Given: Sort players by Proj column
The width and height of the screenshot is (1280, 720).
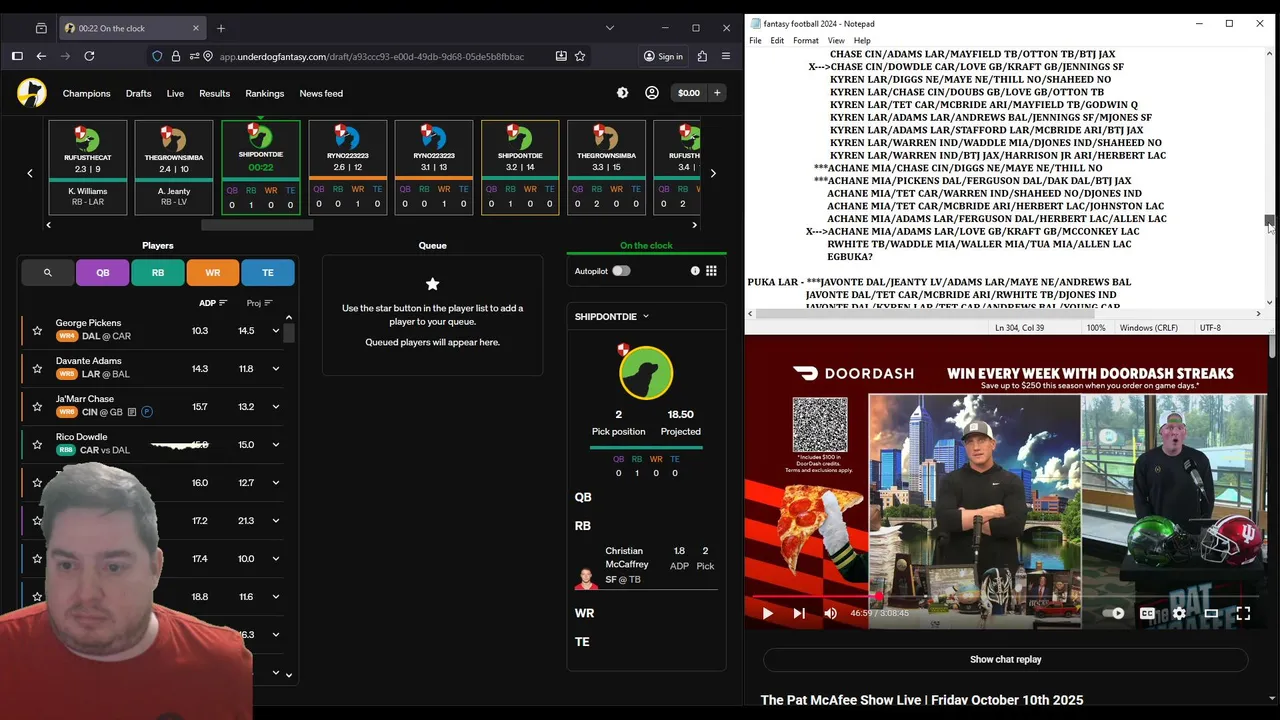Looking at the screenshot, I should click(259, 303).
